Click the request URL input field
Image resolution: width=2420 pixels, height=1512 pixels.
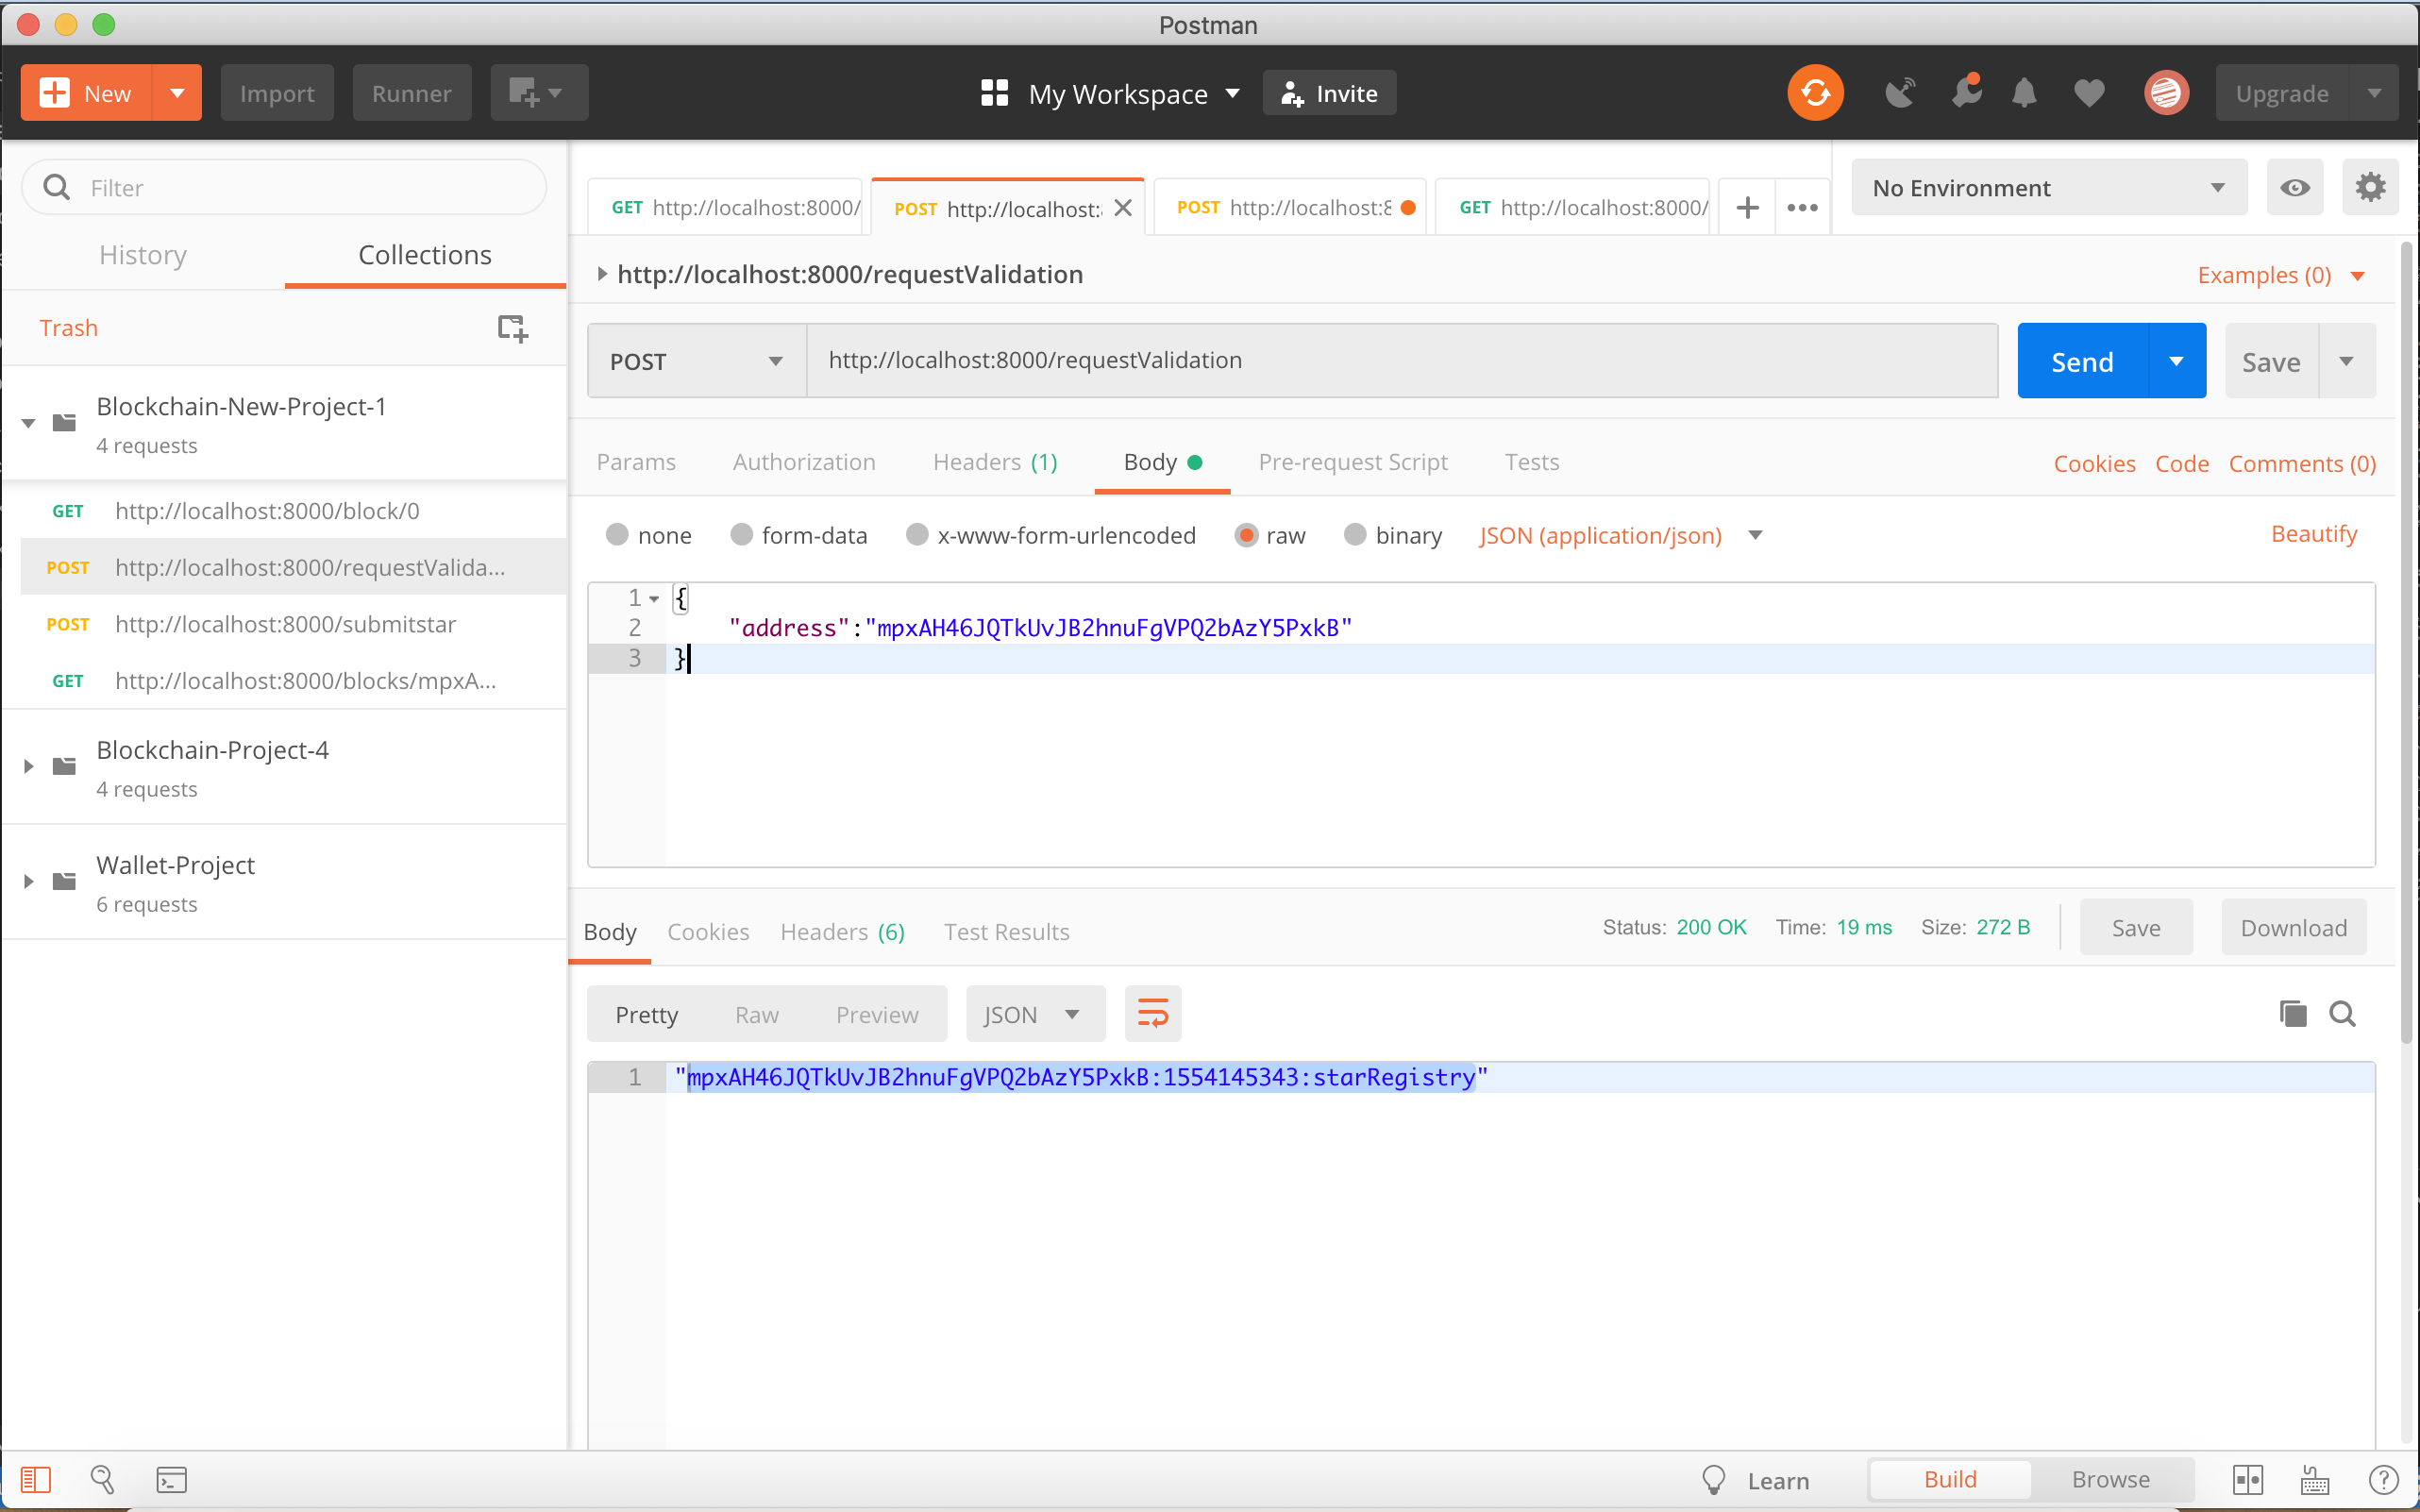coord(1400,361)
